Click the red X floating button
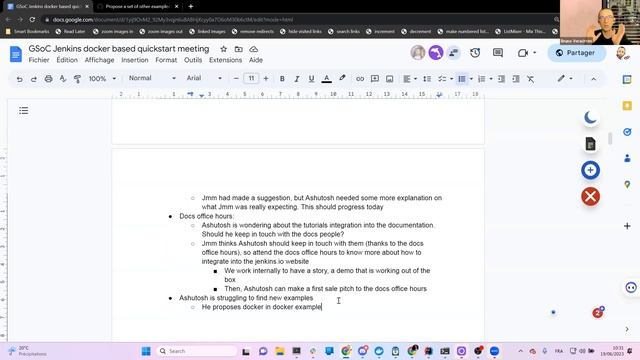The width and height of the screenshot is (640, 360). (590, 196)
